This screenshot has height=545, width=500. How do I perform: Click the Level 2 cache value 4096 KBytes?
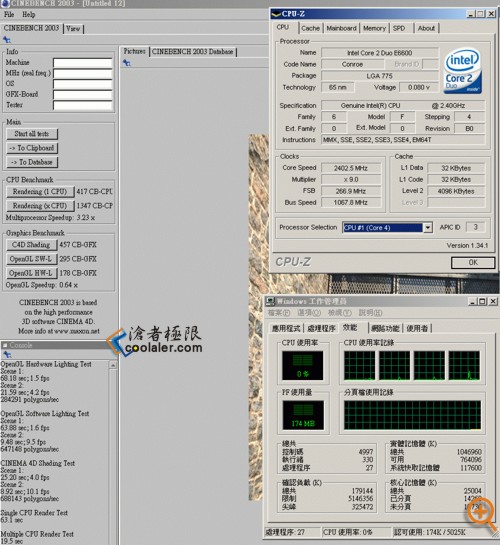pyautogui.click(x=456, y=191)
